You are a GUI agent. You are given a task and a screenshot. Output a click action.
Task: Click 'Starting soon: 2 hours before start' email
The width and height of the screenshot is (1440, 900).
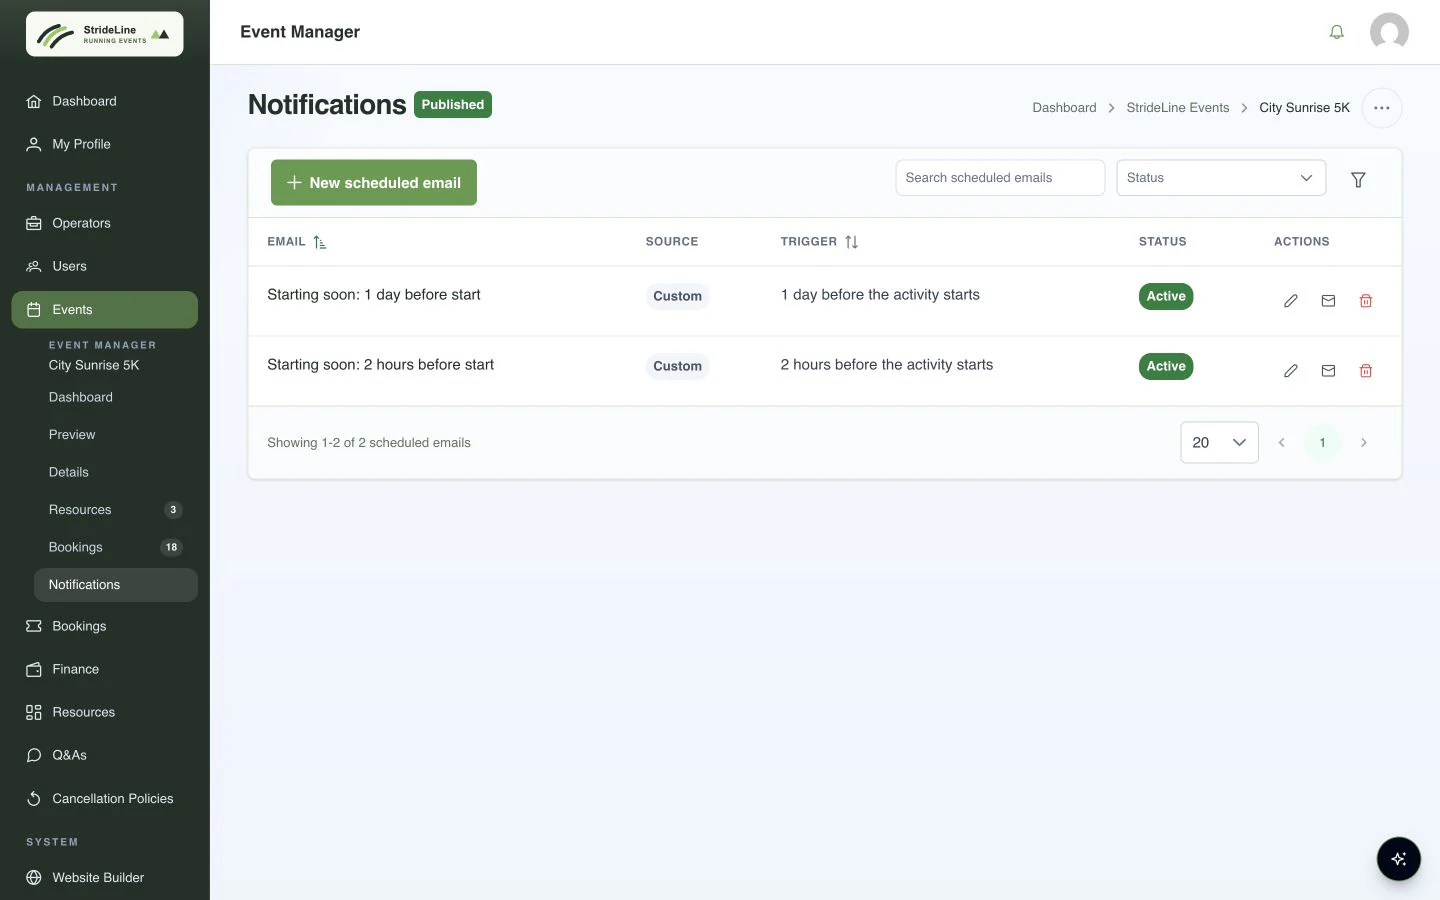click(x=380, y=365)
